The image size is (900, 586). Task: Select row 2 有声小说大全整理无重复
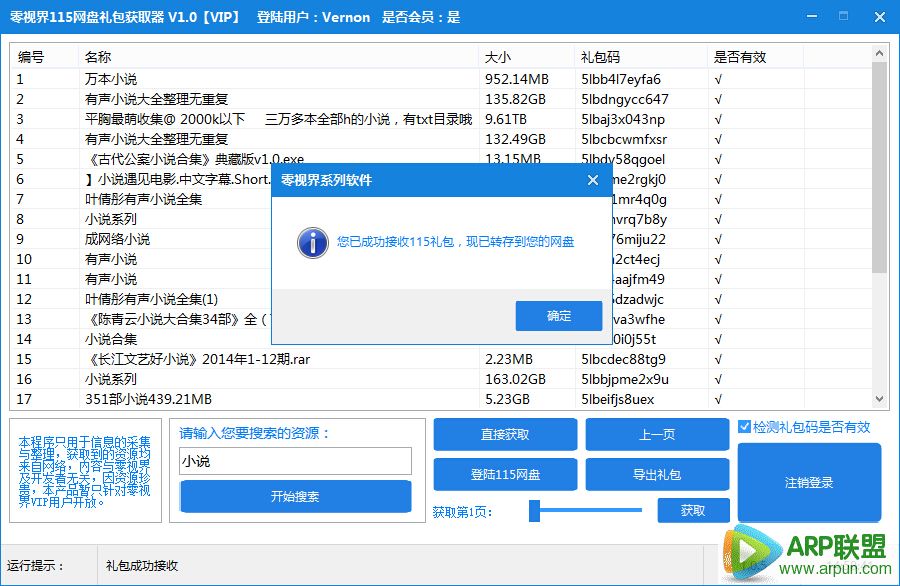pyautogui.click(x=441, y=99)
